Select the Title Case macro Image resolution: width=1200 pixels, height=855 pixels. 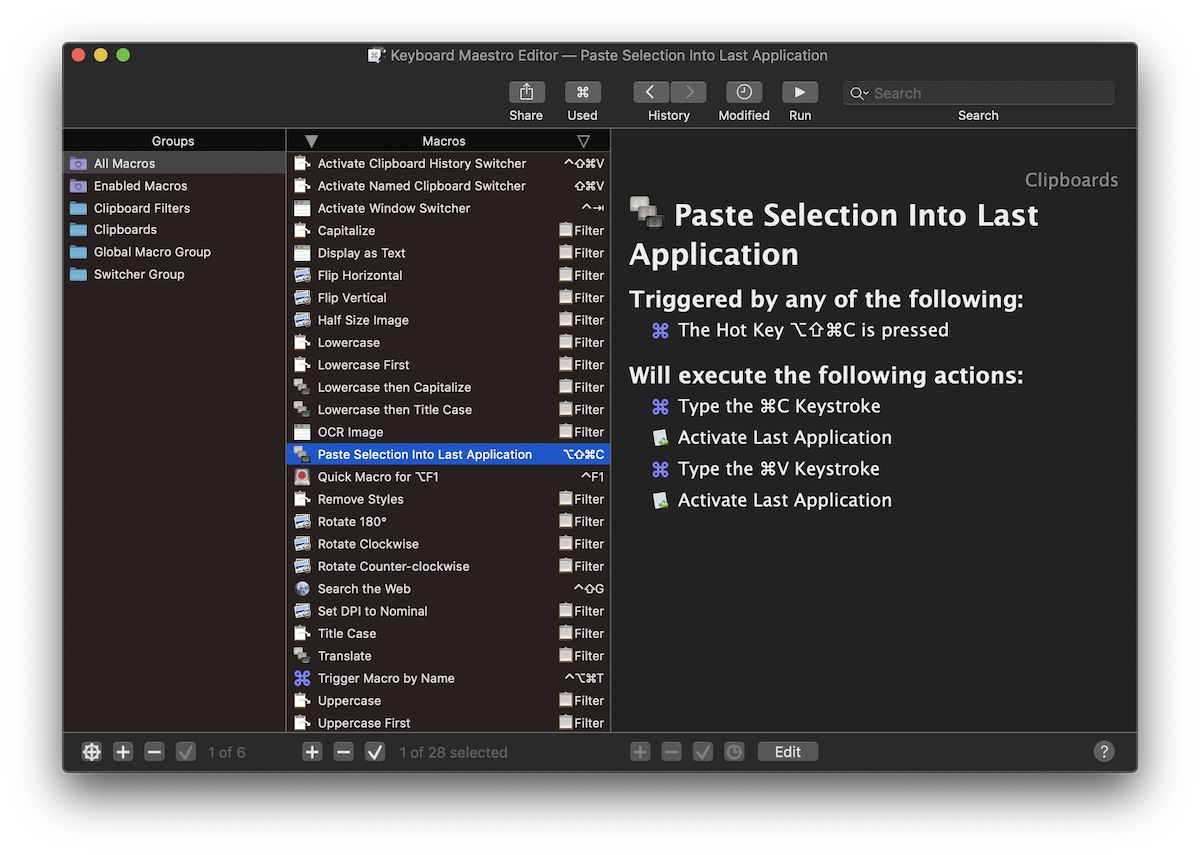point(448,633)
